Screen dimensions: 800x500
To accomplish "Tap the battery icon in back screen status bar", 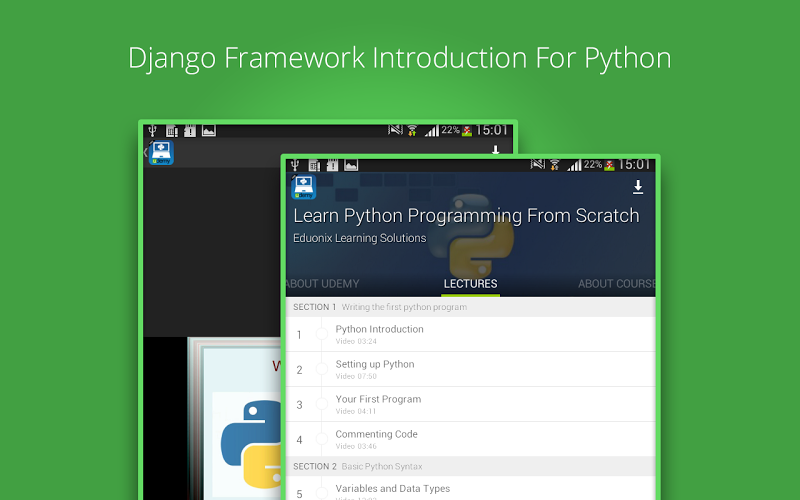I will pyautogui.click(x=467, y=131).
